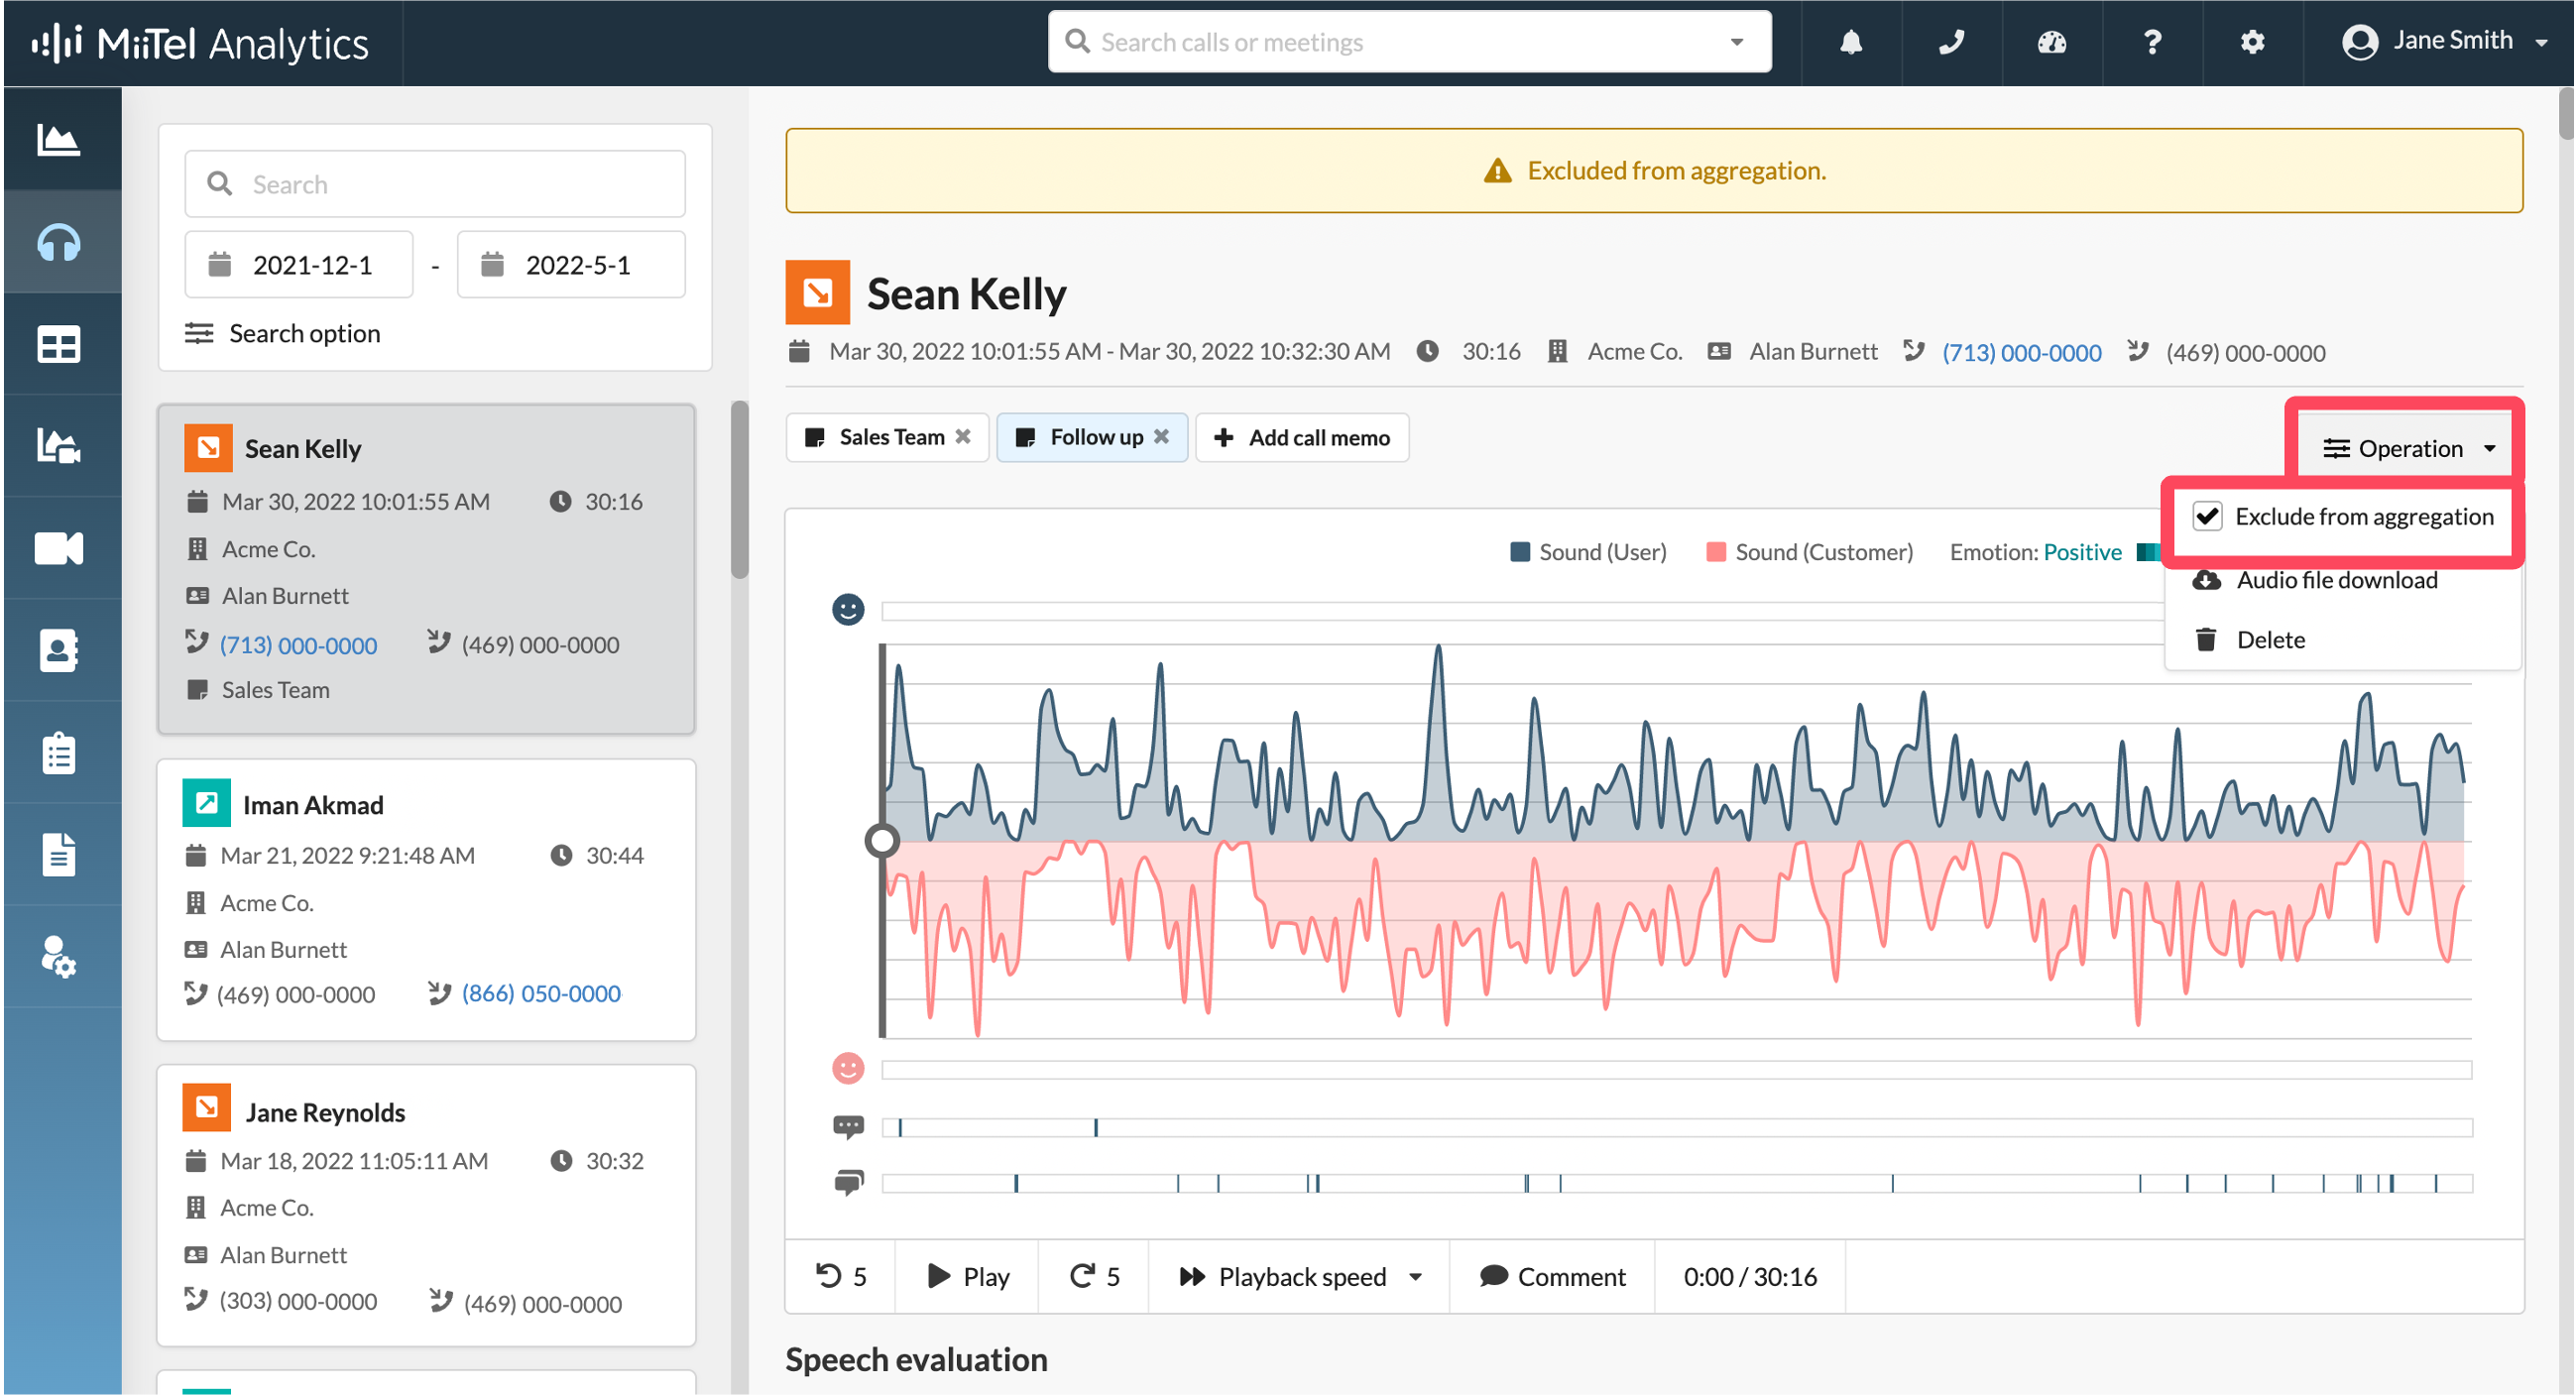The image size is (2576, 1395).
Task: Open video camera meetings sidebar icon
Action: (59, 548)
